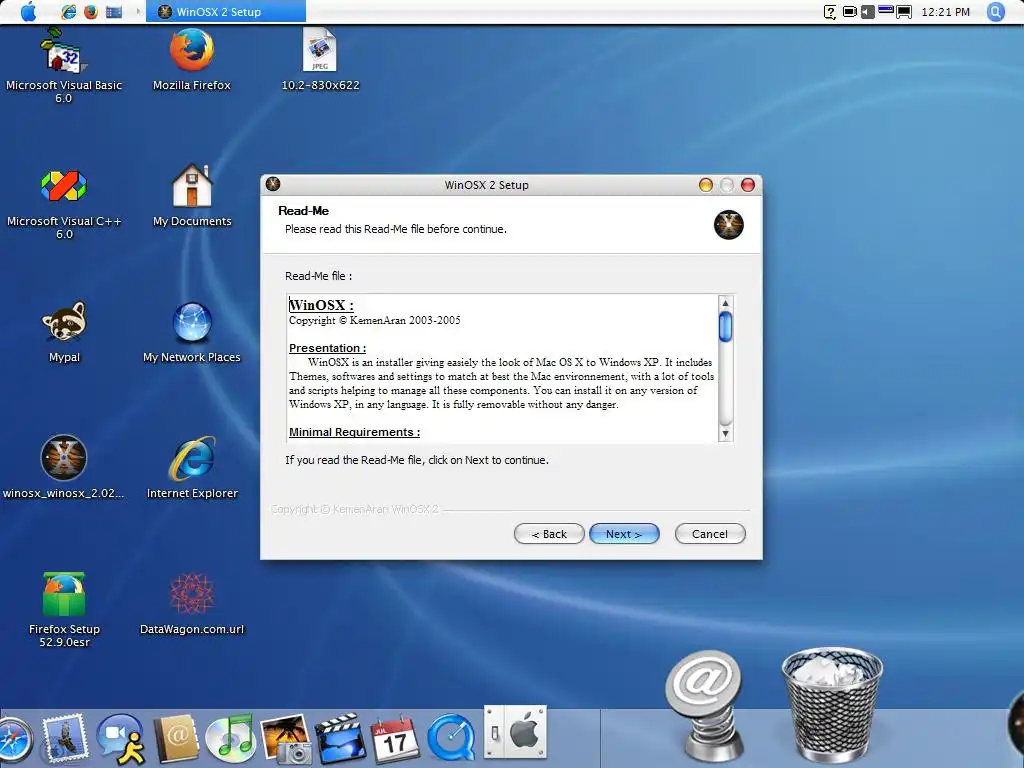The image size is (1024, 768).
Task: Open DataWagon.com.url shortcut
Action: [192, 603]
